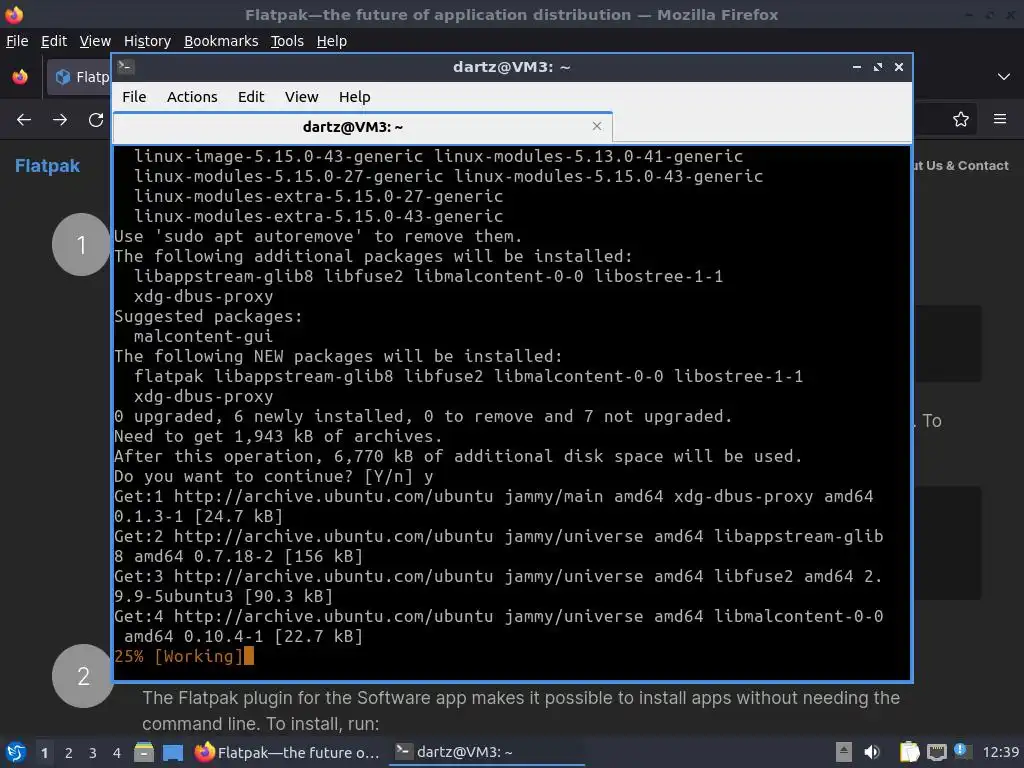The height and width of the screenshot is (768, 1024).
Task: Open the Lubuntu application menu
Action: [16, 752]
